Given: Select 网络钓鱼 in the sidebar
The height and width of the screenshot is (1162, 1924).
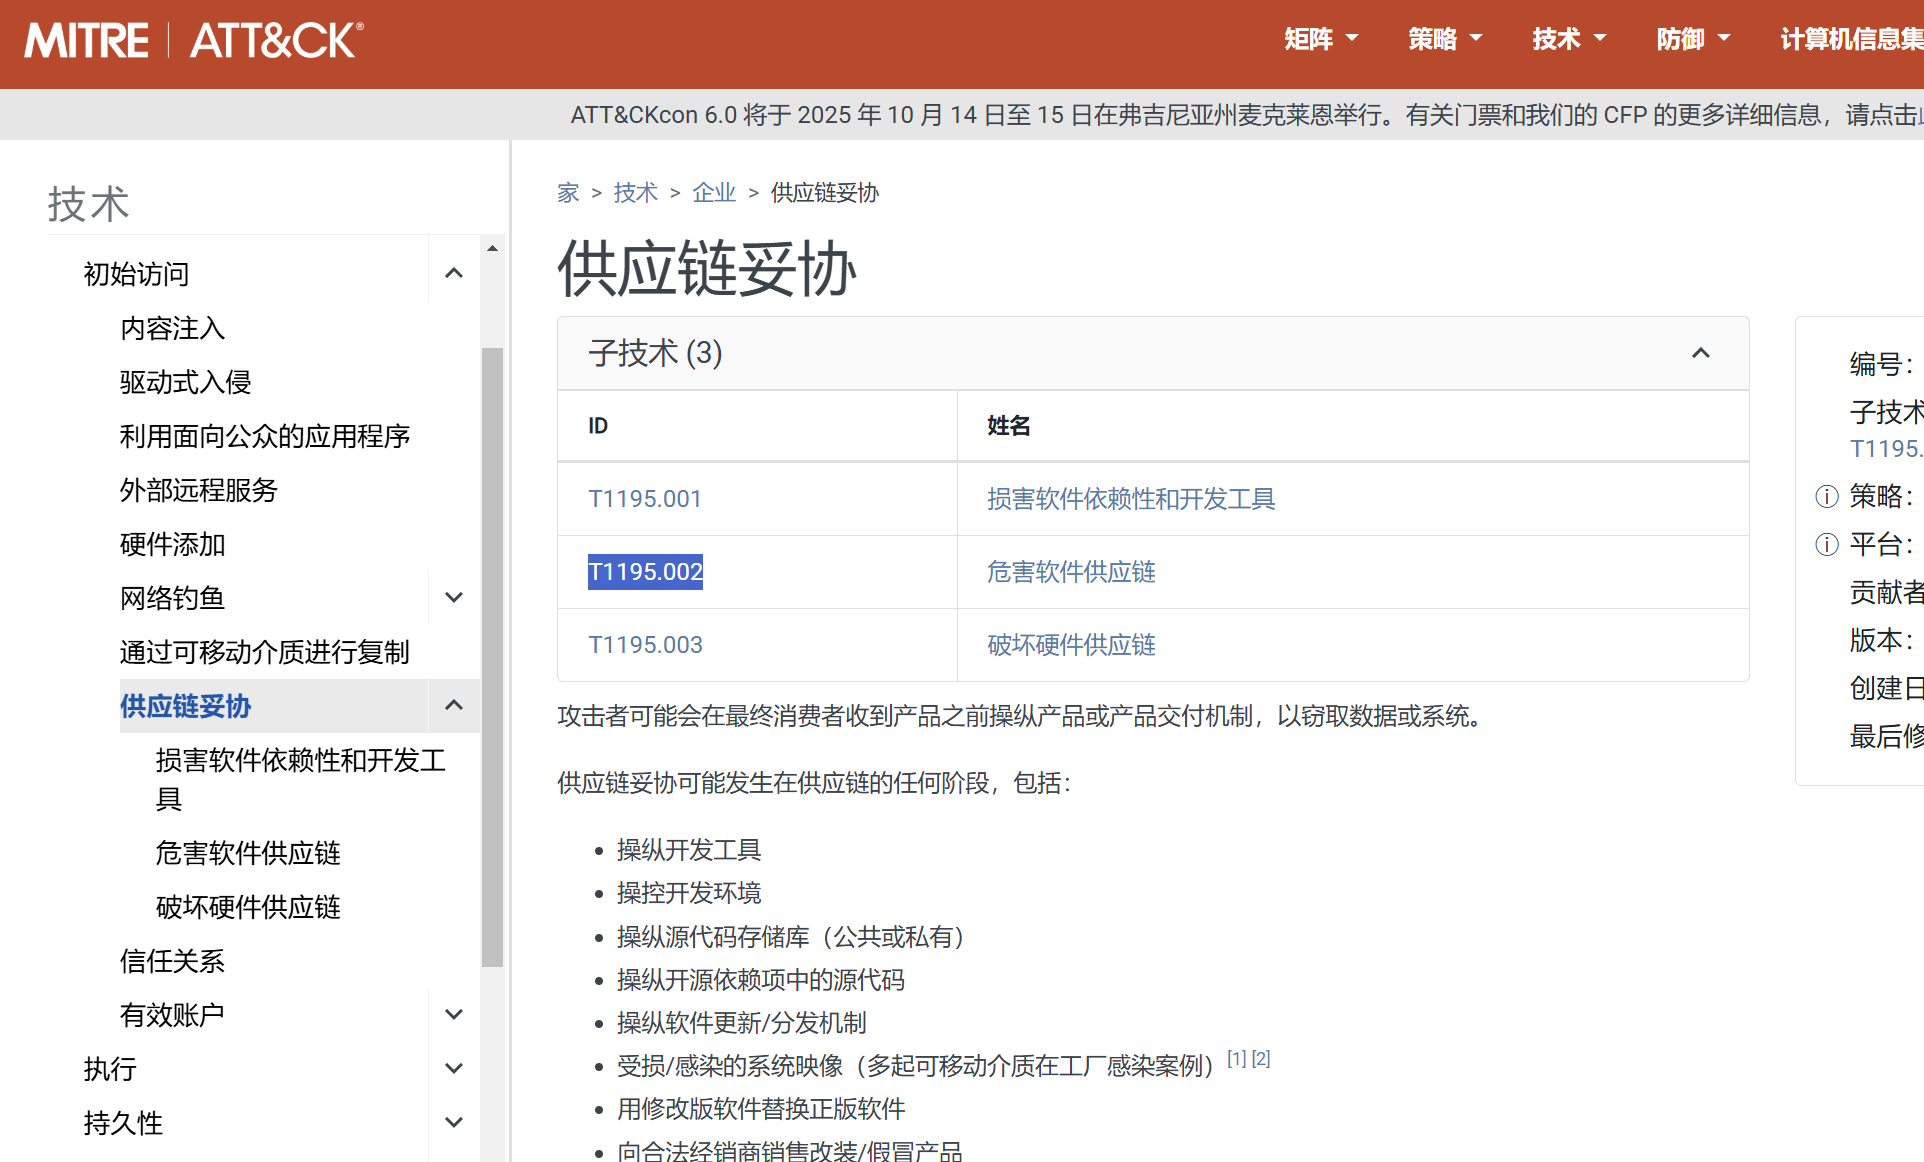Looking at the screenshot, I should [x=172, y=598].
